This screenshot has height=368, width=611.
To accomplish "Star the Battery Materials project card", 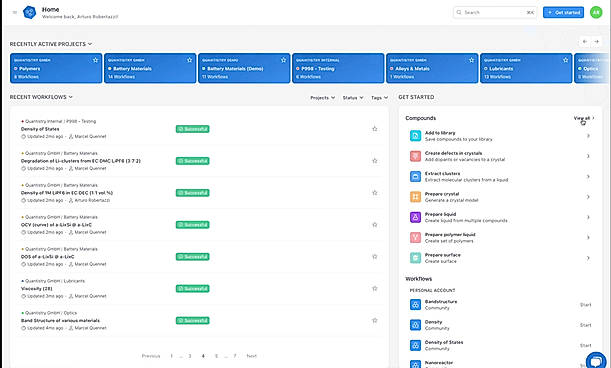I will [189, 60].
